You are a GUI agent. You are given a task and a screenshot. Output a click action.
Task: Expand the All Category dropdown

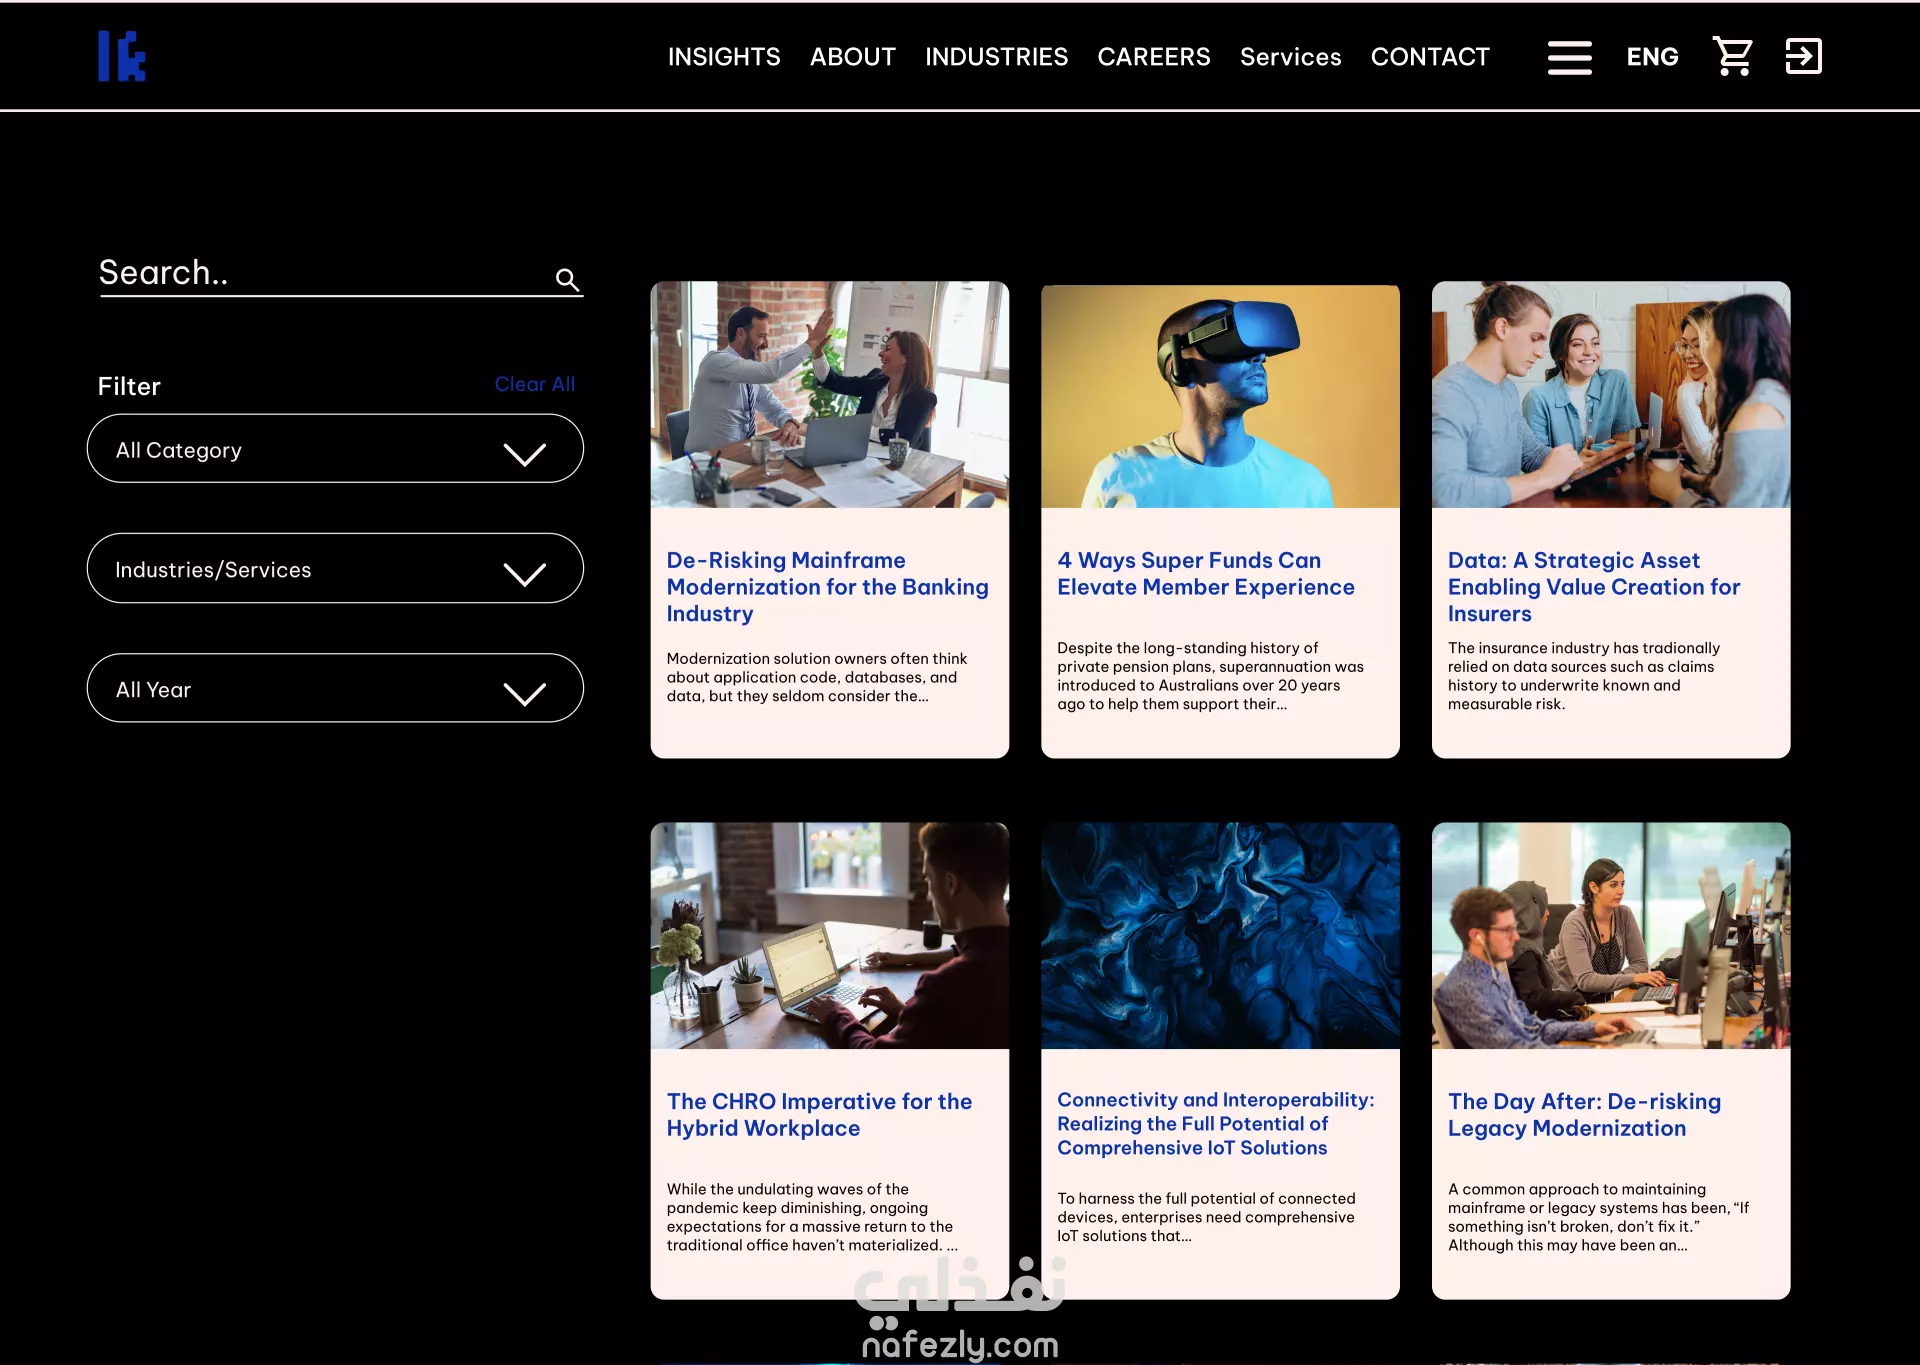click(x=335, y=449)
